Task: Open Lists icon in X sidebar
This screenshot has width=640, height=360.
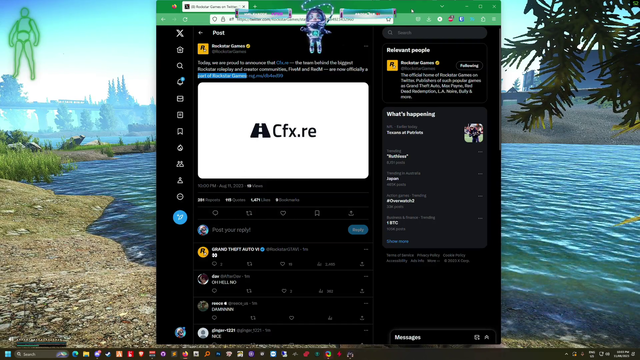Action: 180,115
